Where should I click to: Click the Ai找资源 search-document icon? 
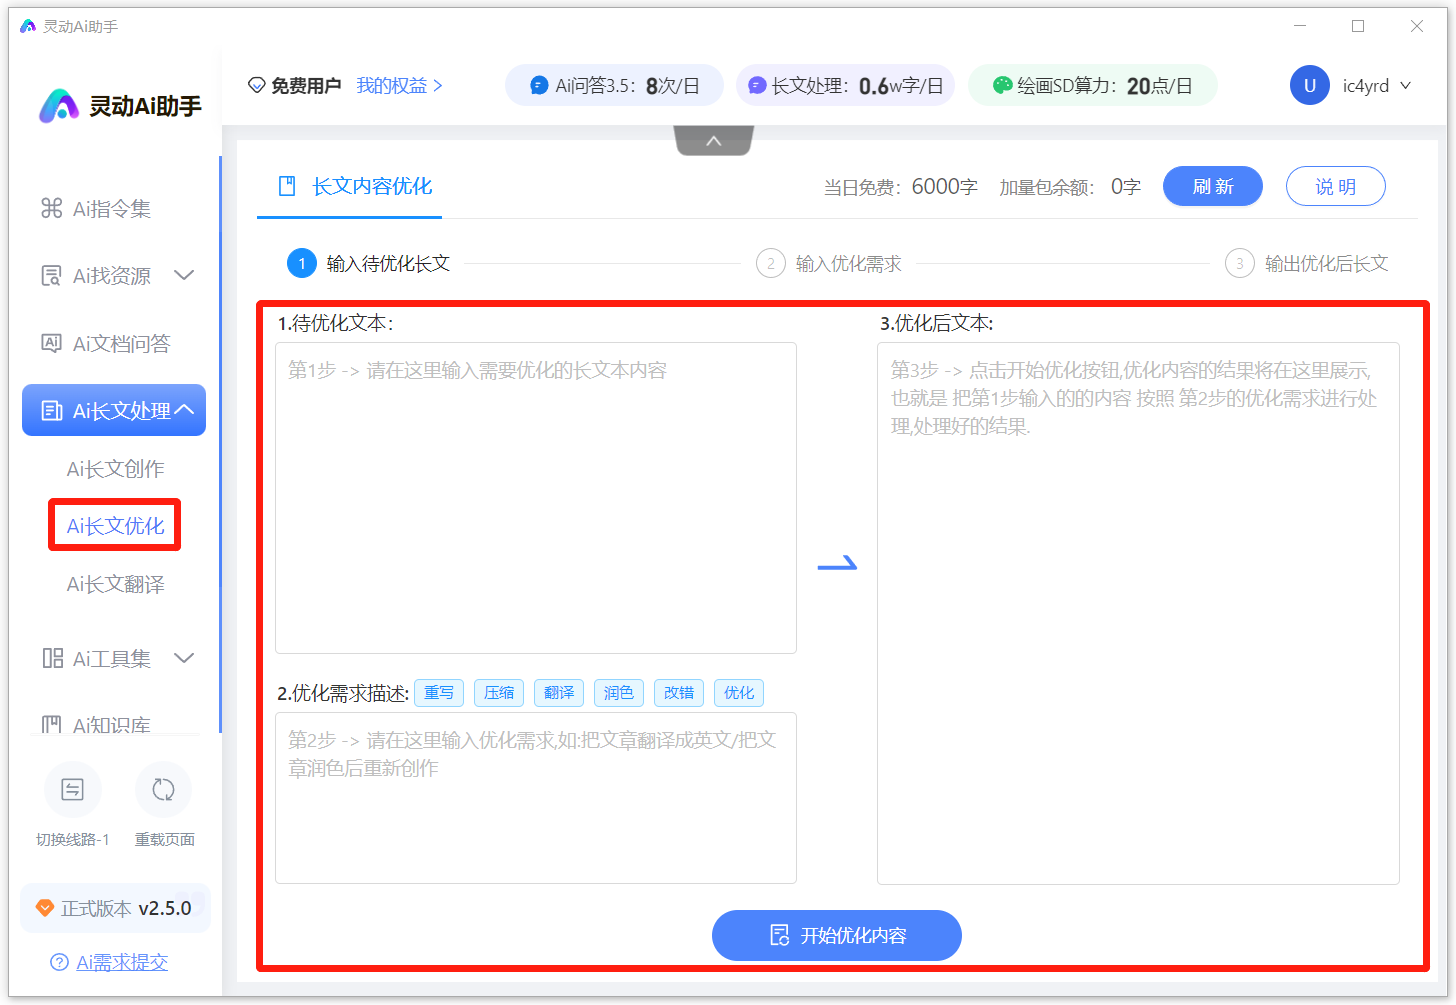[x=51, y=275]
